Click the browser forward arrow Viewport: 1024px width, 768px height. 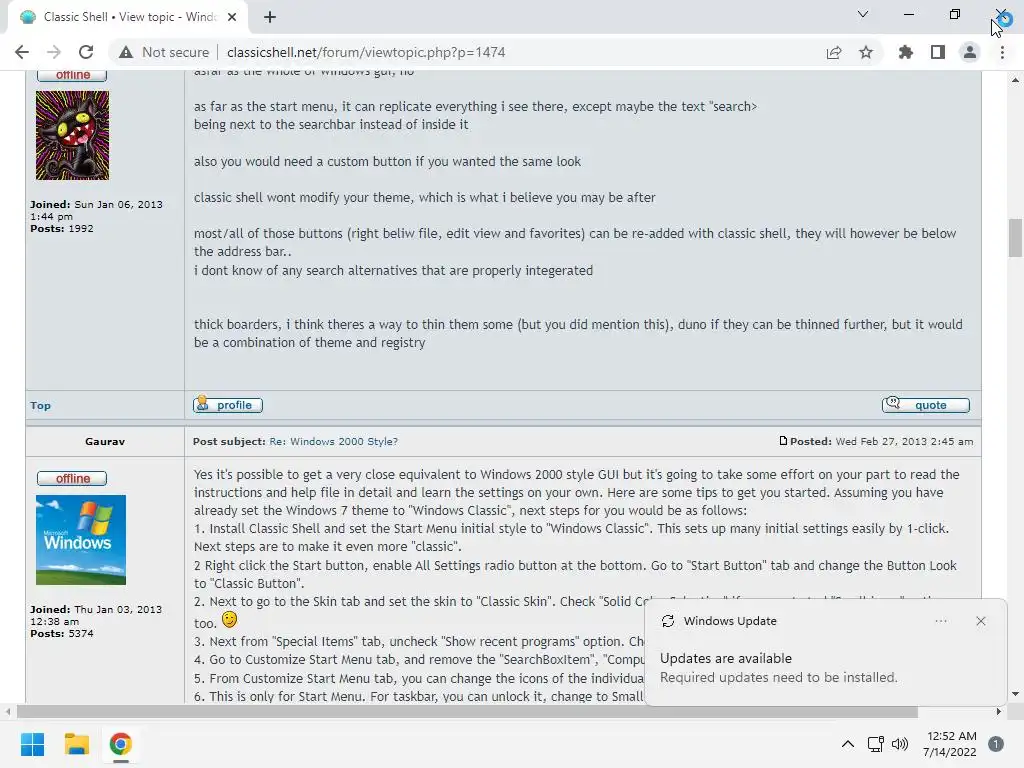tap(54, 52)
